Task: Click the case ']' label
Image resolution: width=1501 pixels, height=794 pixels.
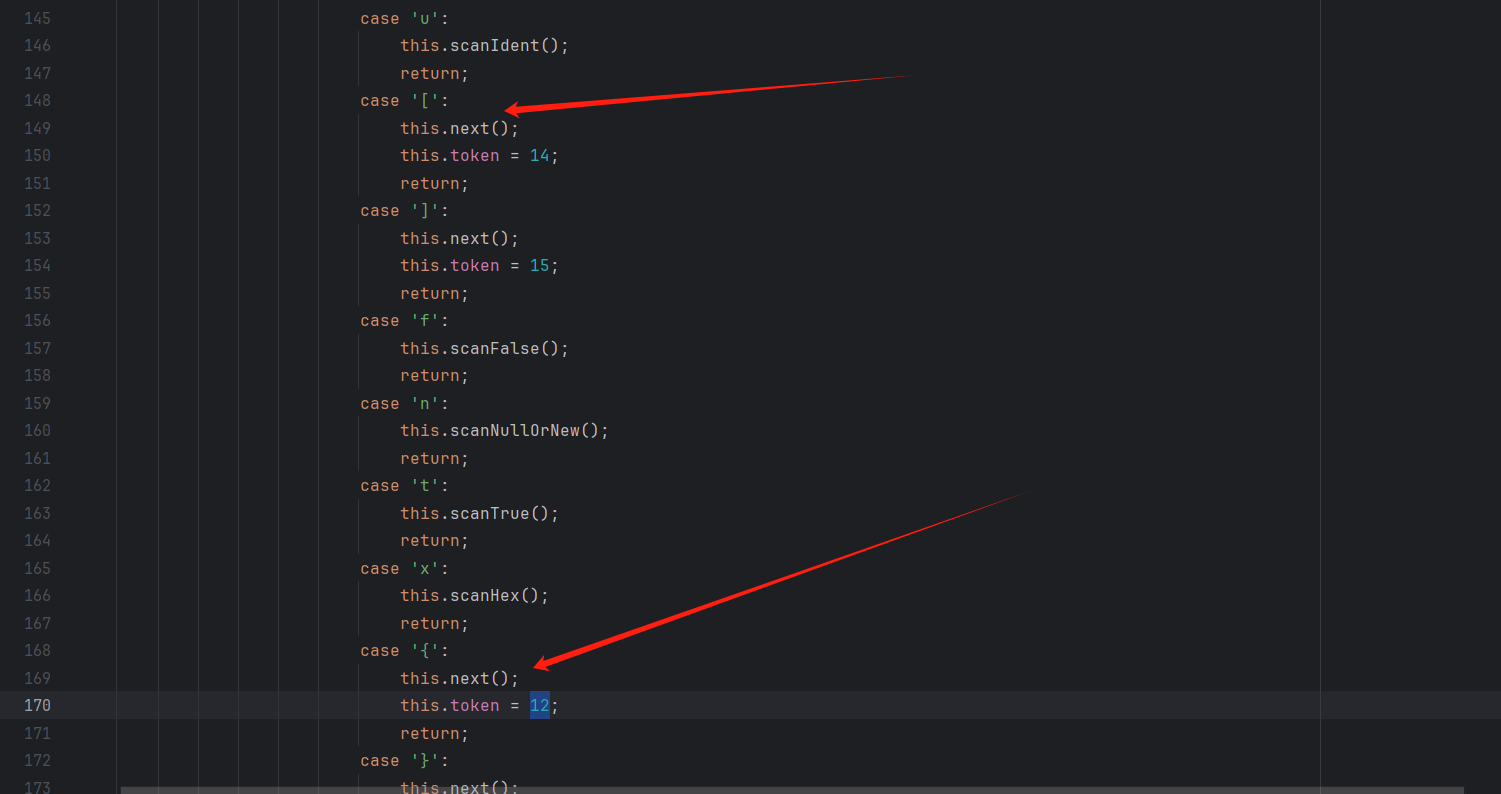Action: 405,210
